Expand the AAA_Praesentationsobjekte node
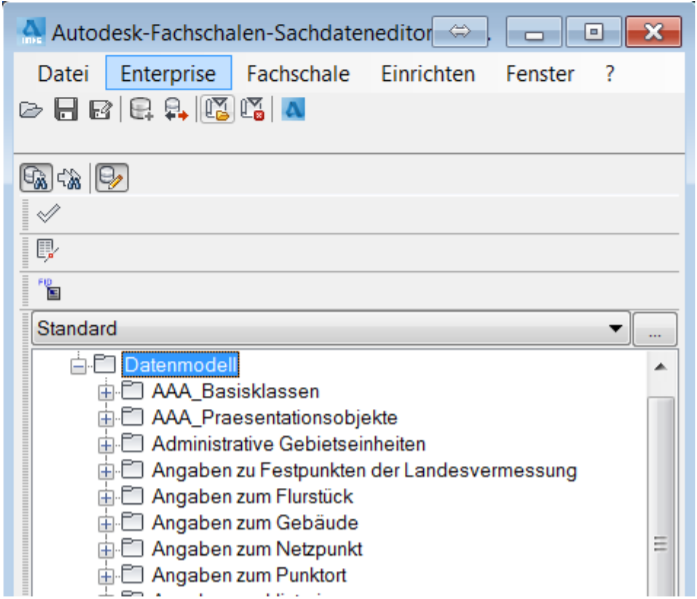 point(106,419)
